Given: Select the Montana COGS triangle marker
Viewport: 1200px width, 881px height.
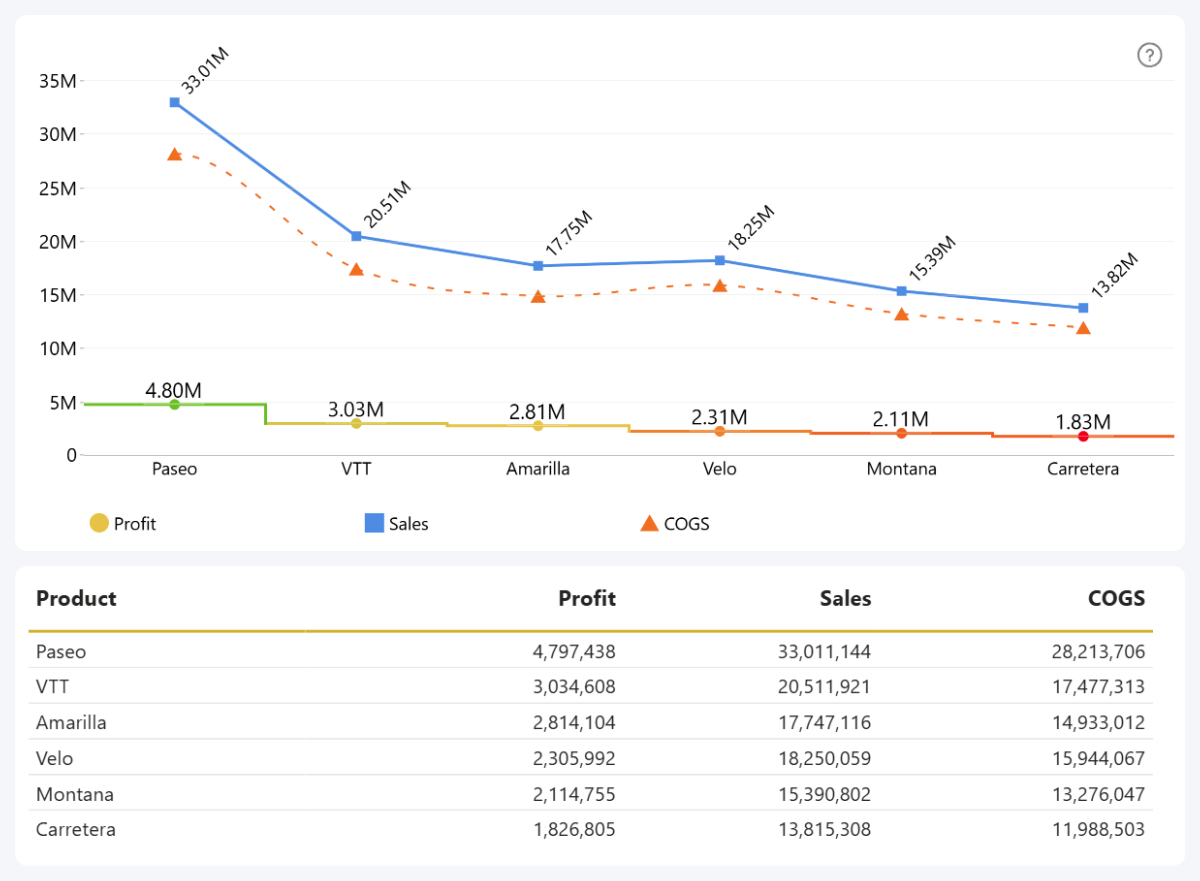Looking at the screenshot, I should coord(901,314).
